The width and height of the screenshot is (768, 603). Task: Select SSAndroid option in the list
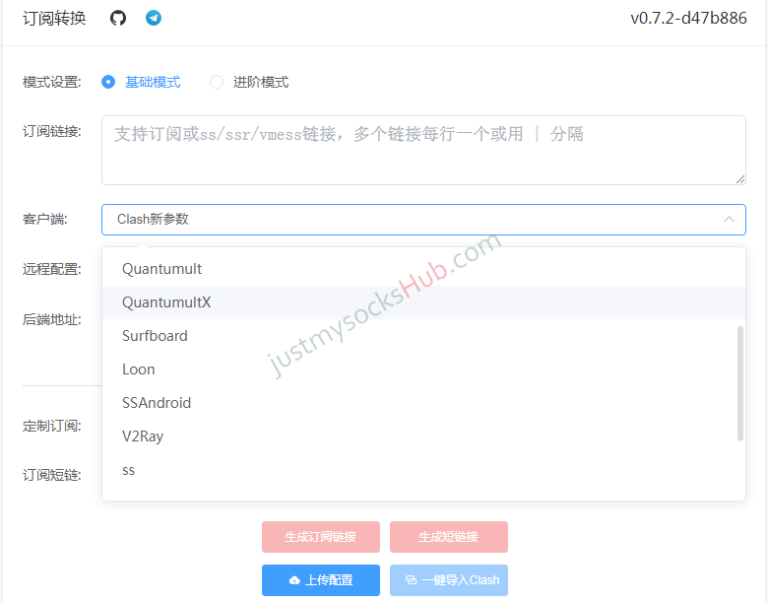point(156,403)
